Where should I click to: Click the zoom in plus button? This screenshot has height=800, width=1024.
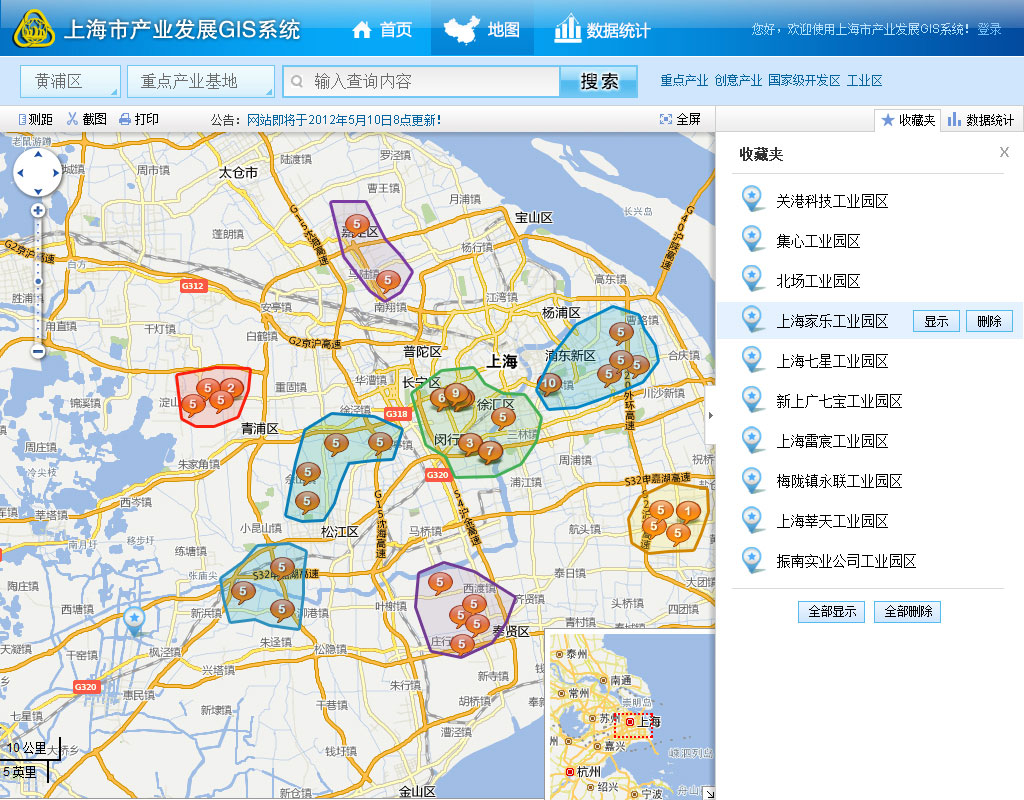pyautogui.click(x=38, y=211)
